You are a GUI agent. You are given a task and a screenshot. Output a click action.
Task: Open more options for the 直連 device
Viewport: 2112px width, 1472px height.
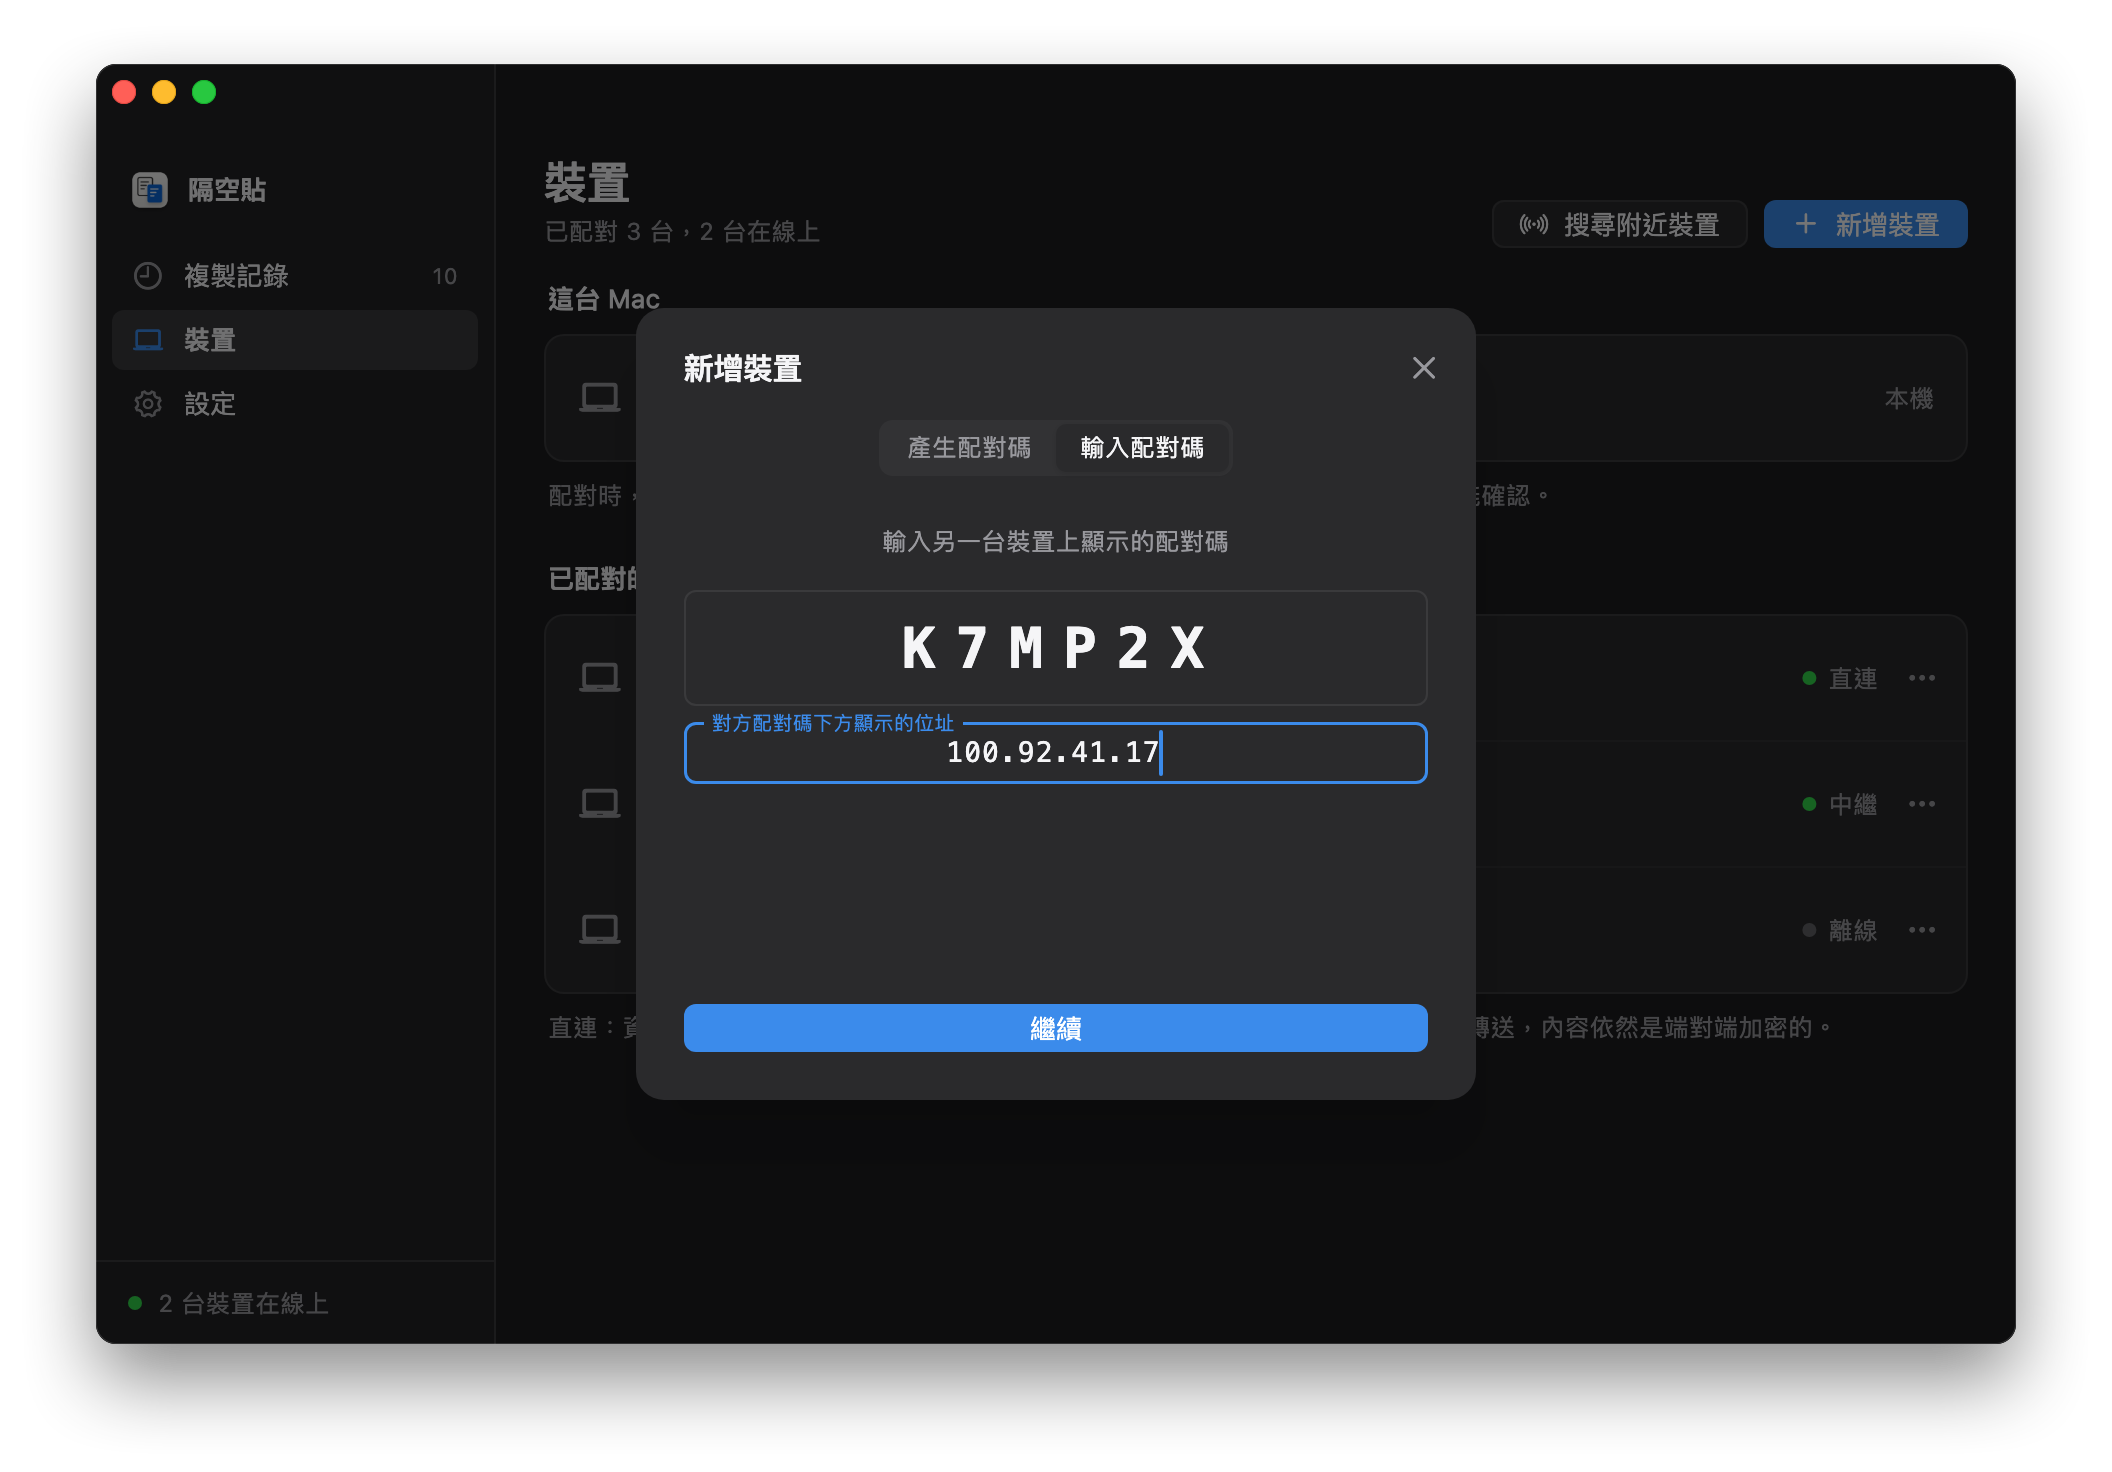[1921, 678]
